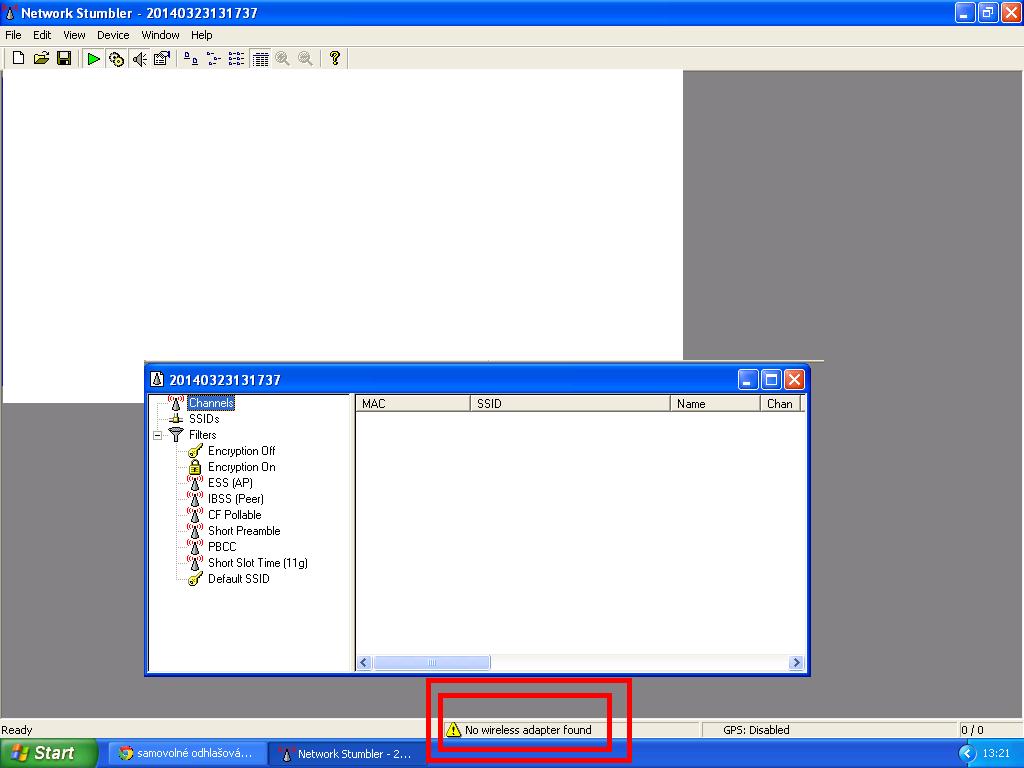
Task: Sort by the Chan column header
Action: (780, 404)
